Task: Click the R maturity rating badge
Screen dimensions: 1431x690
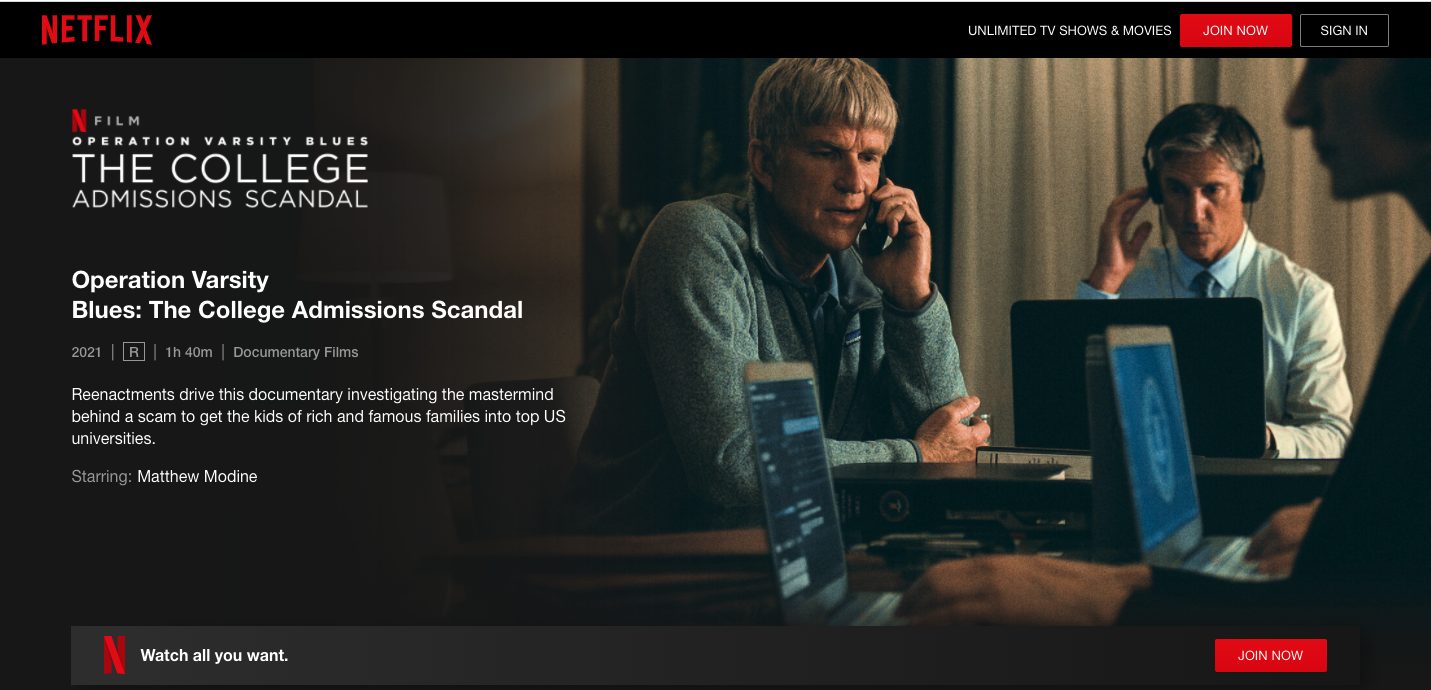Action: [134, 352]
